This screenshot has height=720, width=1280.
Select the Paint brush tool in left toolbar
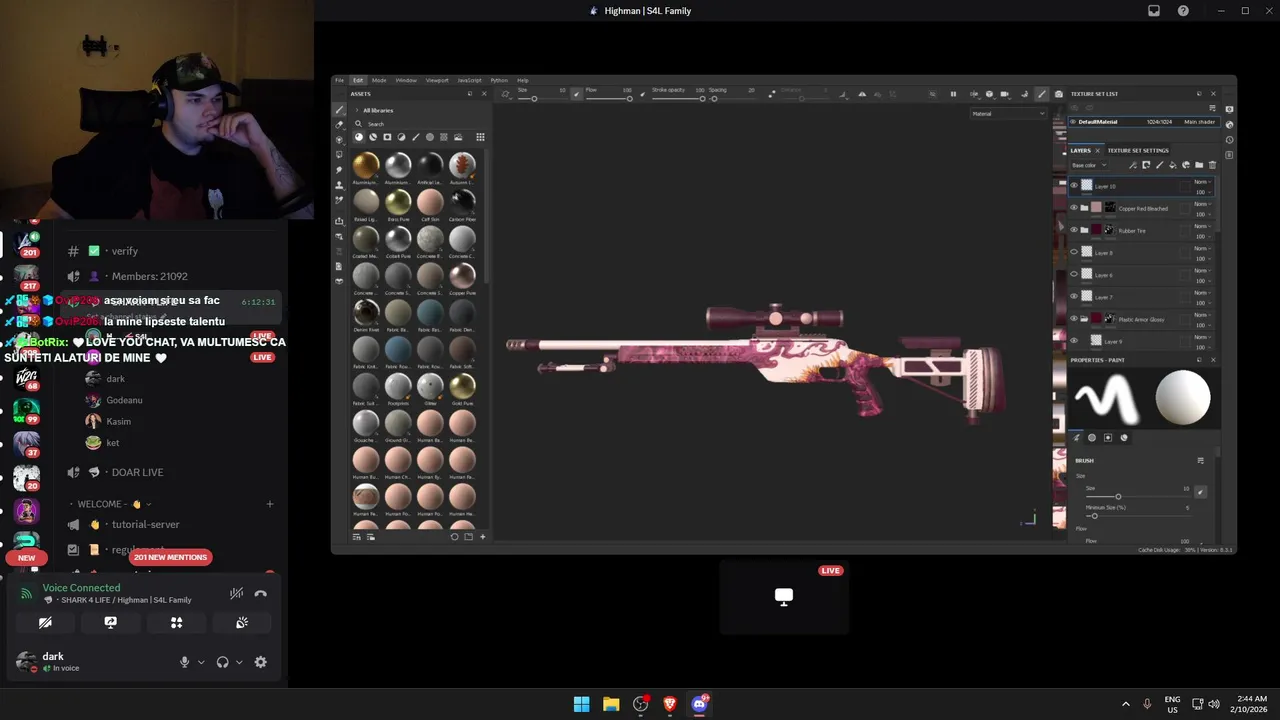tap(339, 110)
